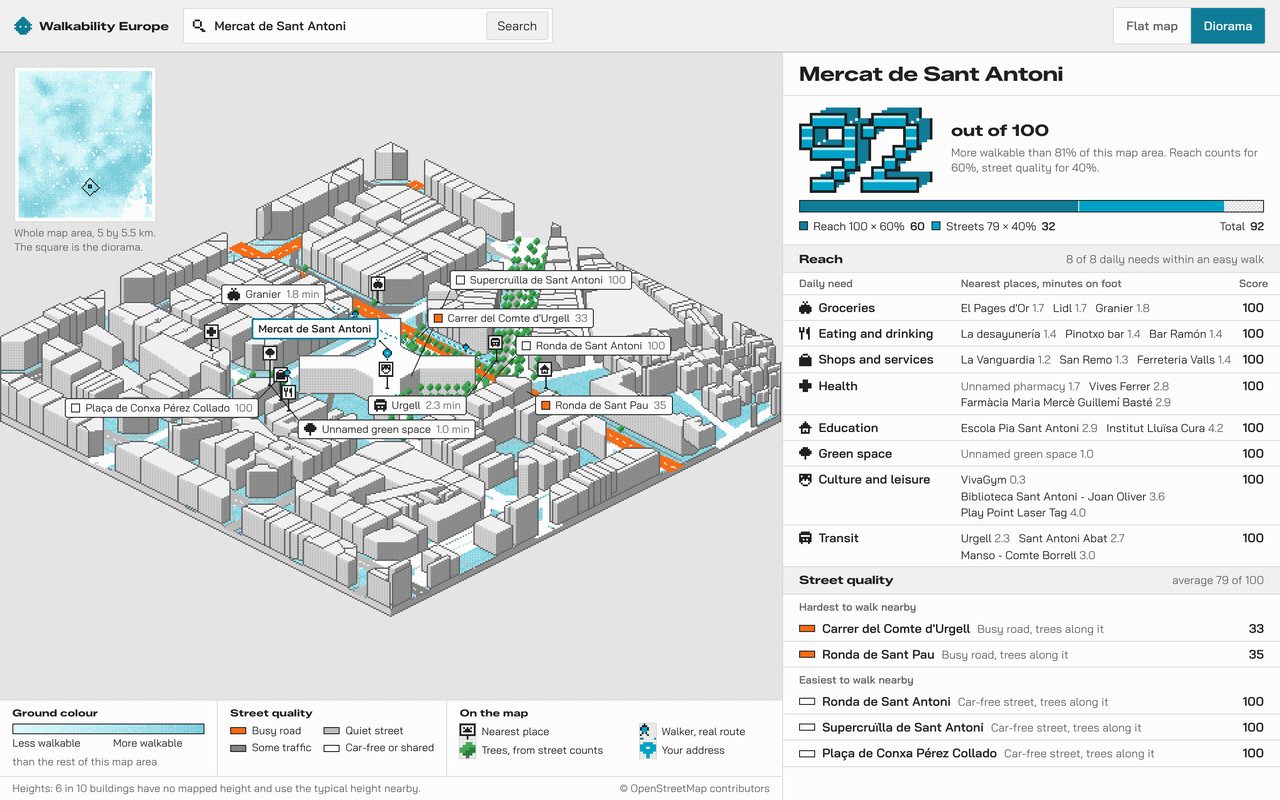The width and height of the screenshot is (1280, 800).
Task: Click the Ground colour walkability gradient bar
Action: pyautogui.click(x=108, y=729)
